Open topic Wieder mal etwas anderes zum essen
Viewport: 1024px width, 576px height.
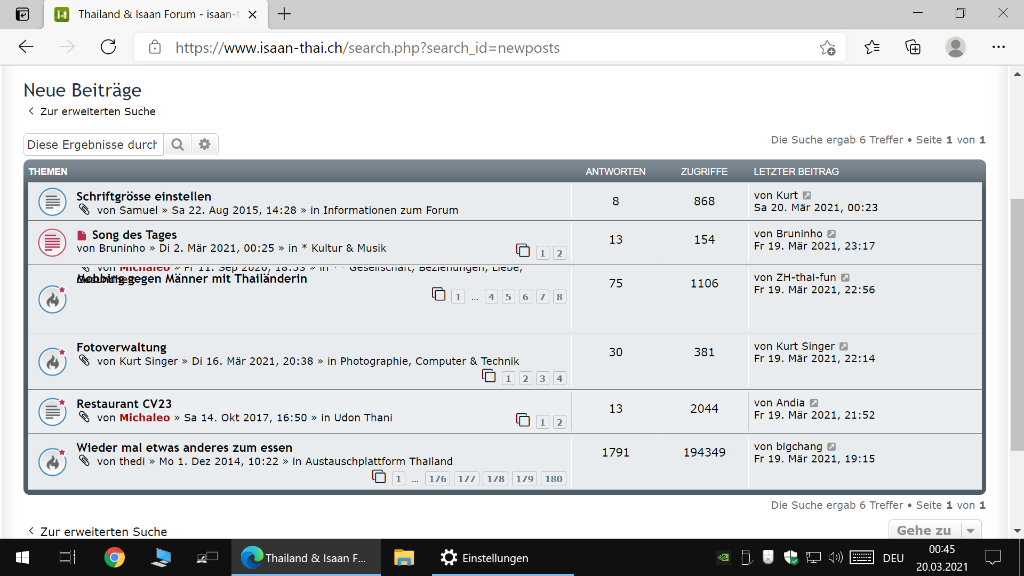tap(184, 448)
